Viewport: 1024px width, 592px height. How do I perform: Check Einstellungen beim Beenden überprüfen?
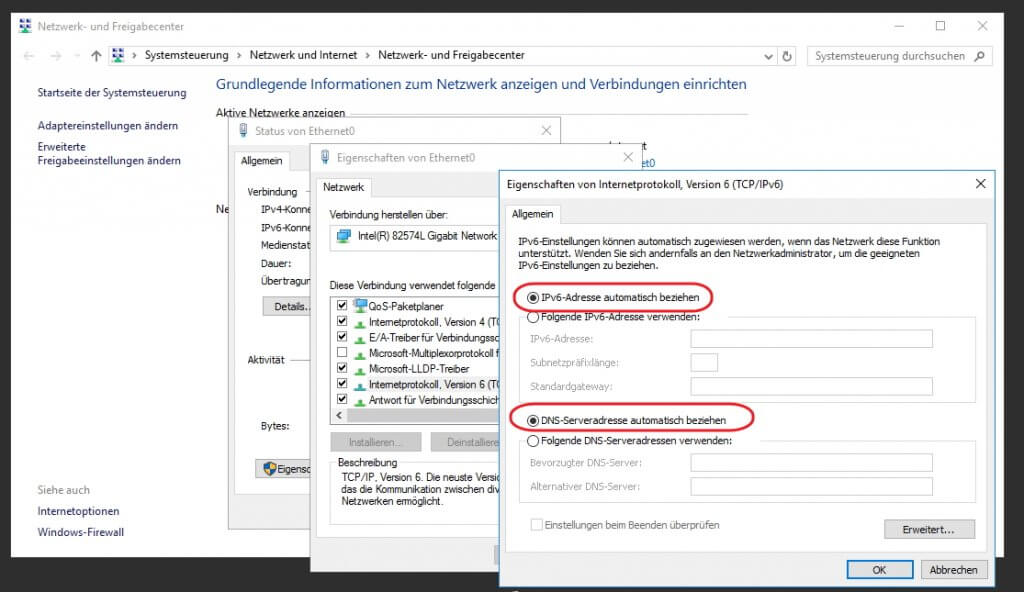click(x=538, y=524)
